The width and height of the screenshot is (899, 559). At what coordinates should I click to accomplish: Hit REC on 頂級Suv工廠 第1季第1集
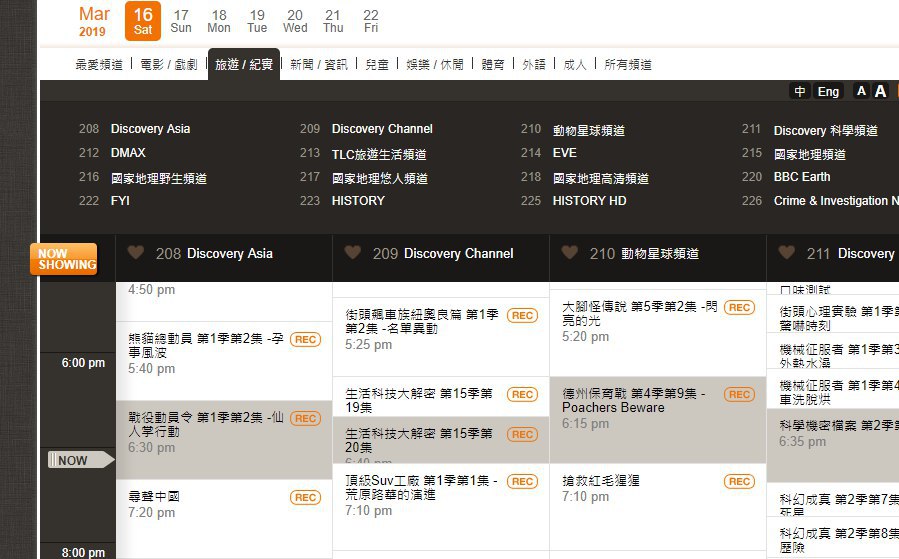pos(522,482)
